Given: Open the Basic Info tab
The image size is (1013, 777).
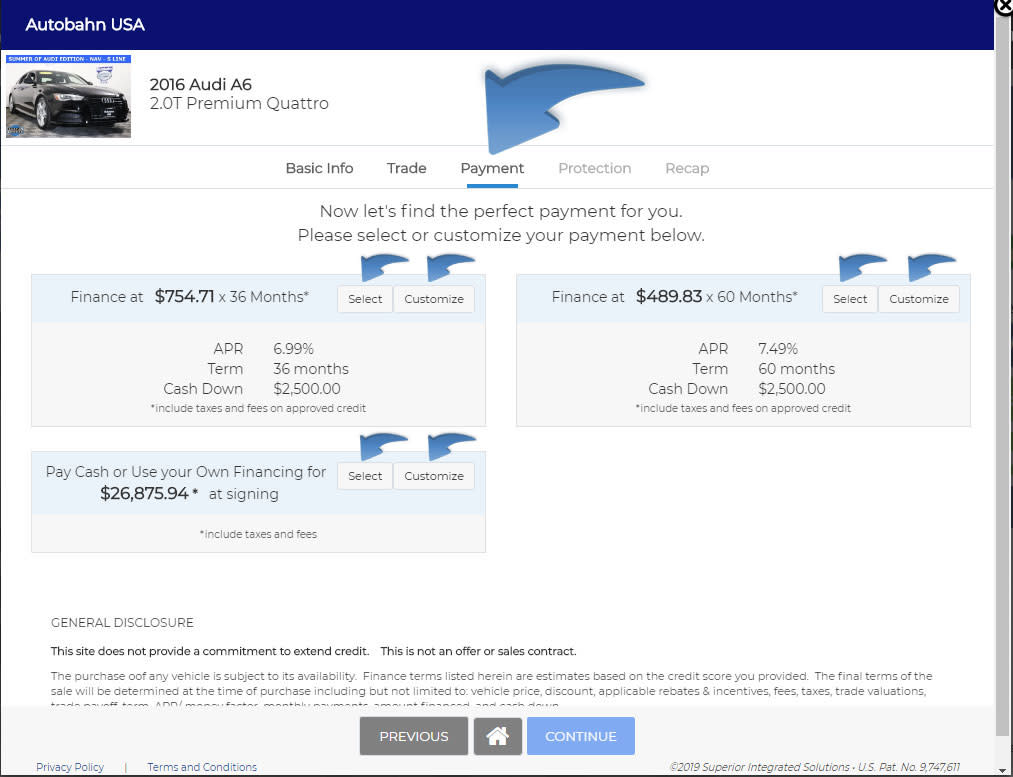Looking at the screenshot, I should (x=319, y=168).
